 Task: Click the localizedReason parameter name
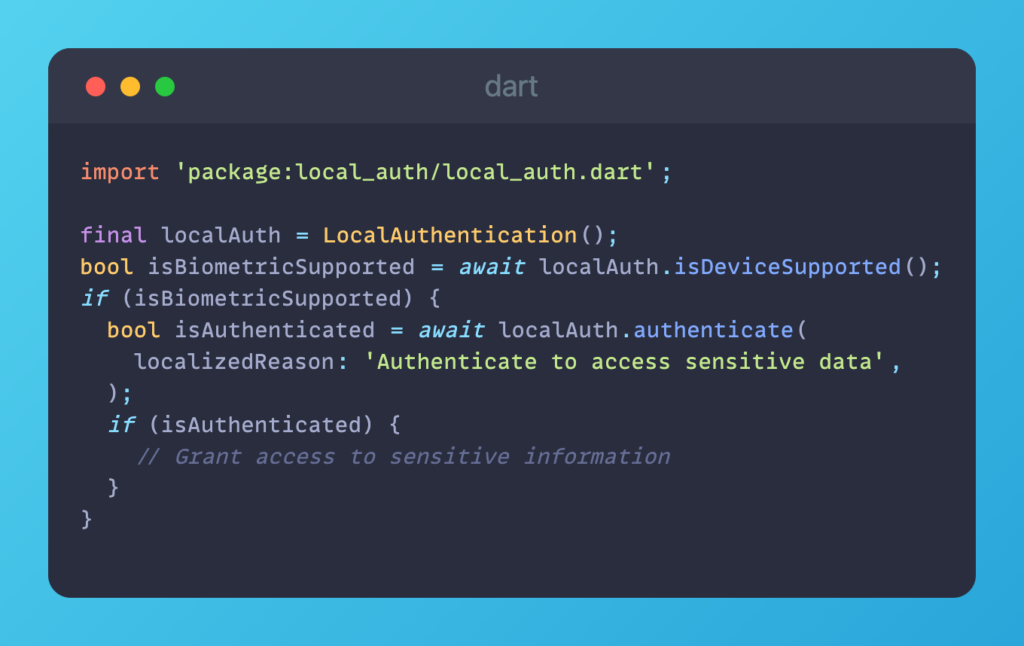[x=234, y=362]
